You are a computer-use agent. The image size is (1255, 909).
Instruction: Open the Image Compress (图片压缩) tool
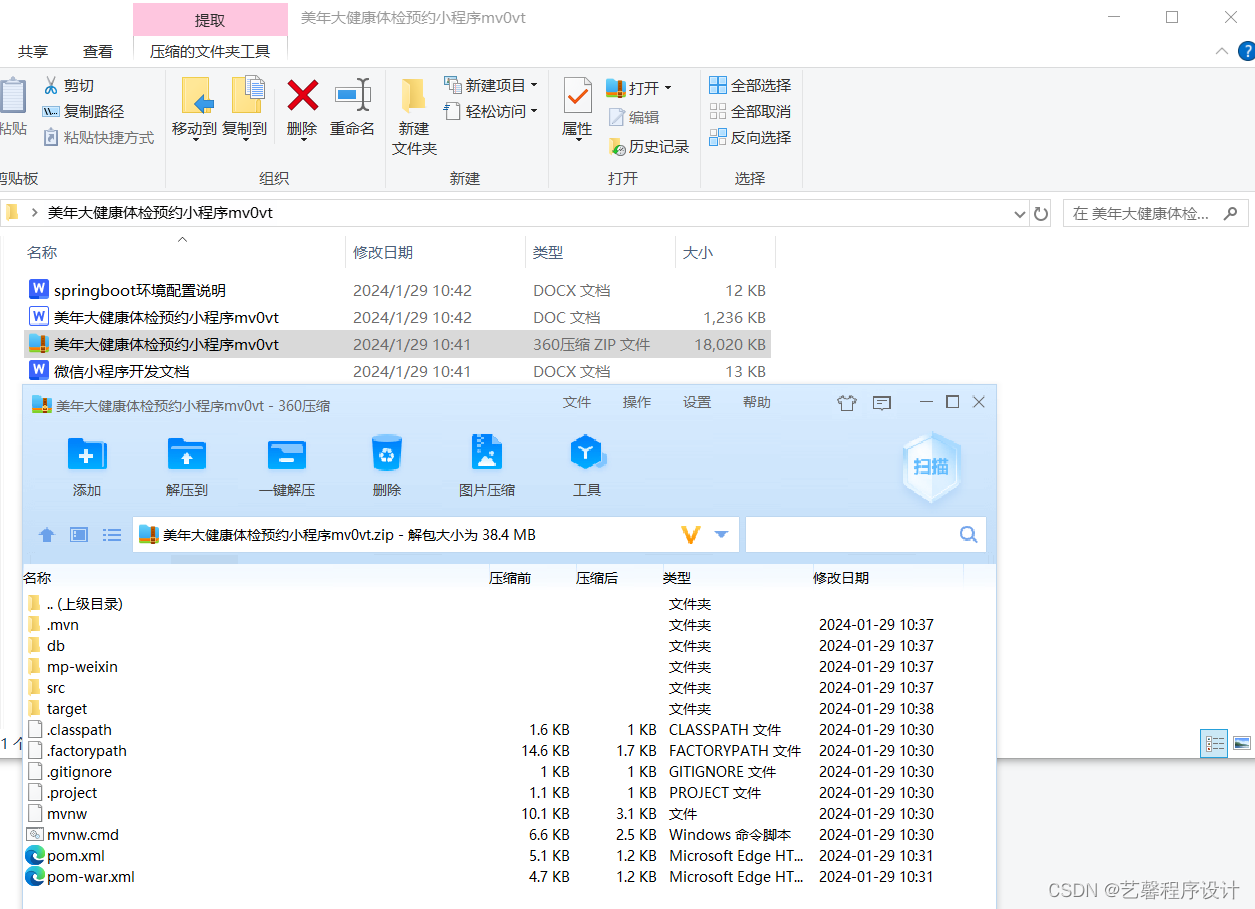click(x=487, y=453)
